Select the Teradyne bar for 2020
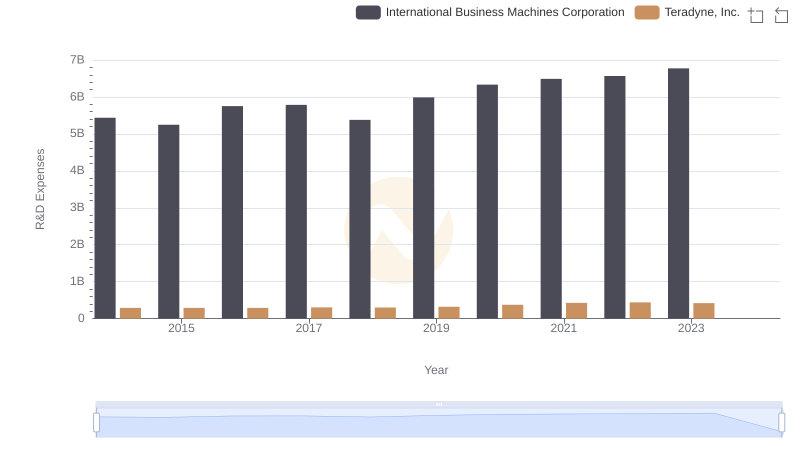The height and width of the screenshot is (461, 800). tap(513, 312)
